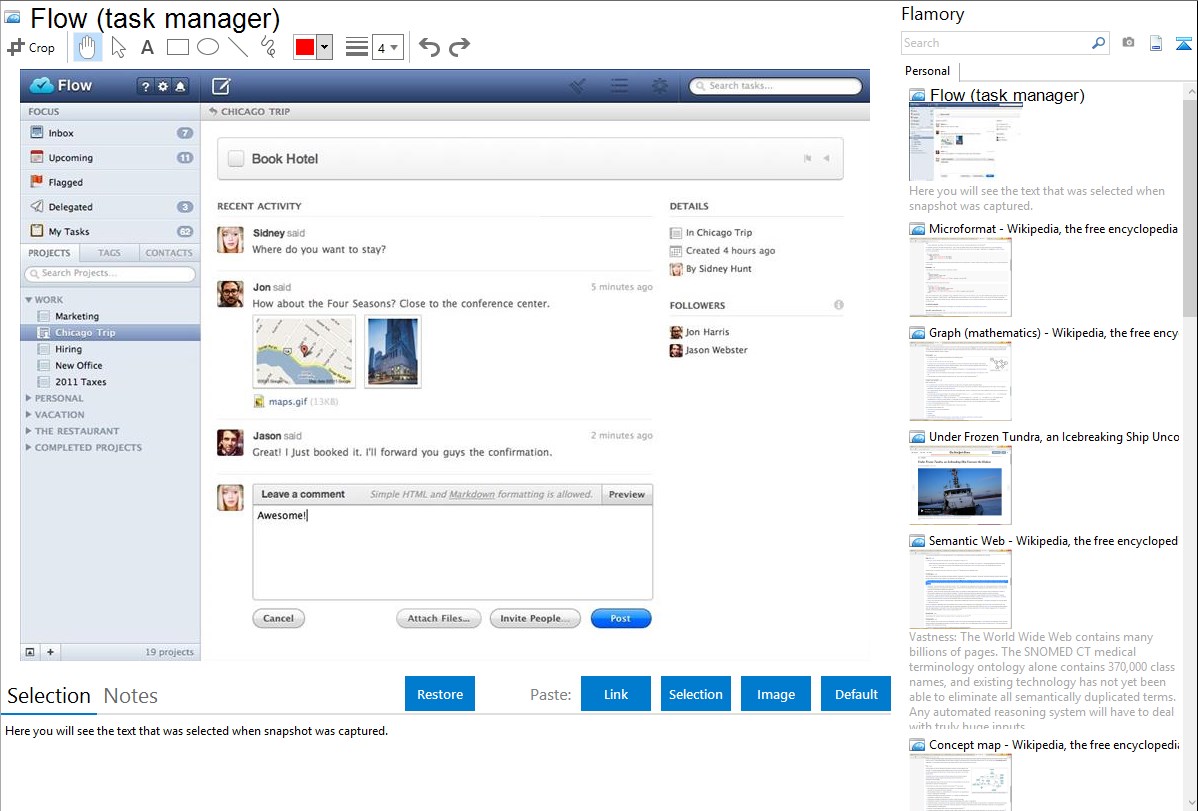Screen dimensions: 1198x811
Task: Expand the Vacation project group
Action: [x=28, y=414]
